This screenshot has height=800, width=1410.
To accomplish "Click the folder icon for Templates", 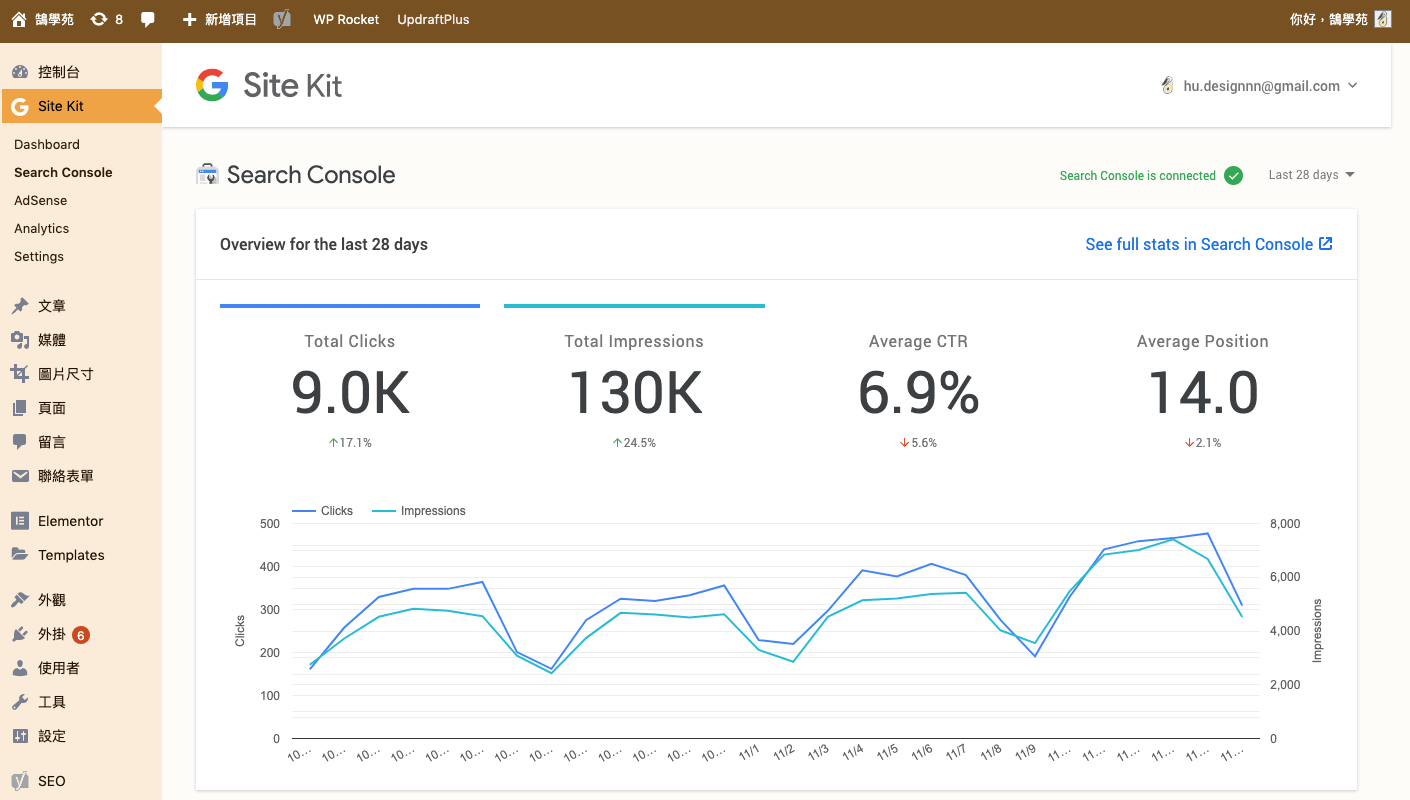I will click(x=20, y=555).
